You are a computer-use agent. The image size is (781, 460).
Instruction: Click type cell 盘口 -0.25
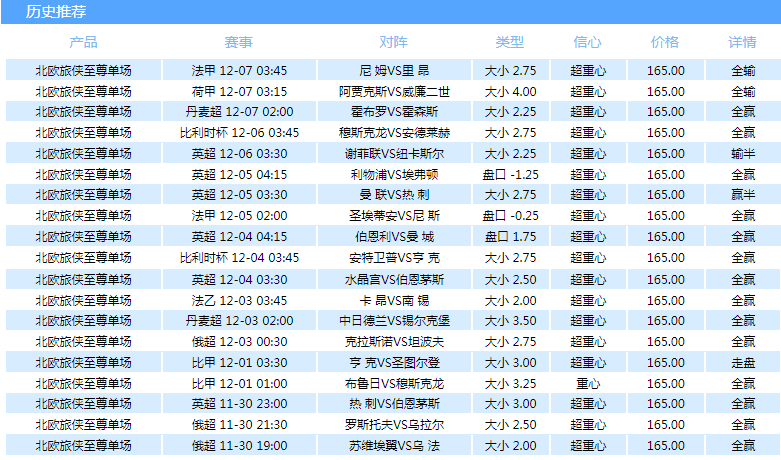click(511, 216)
